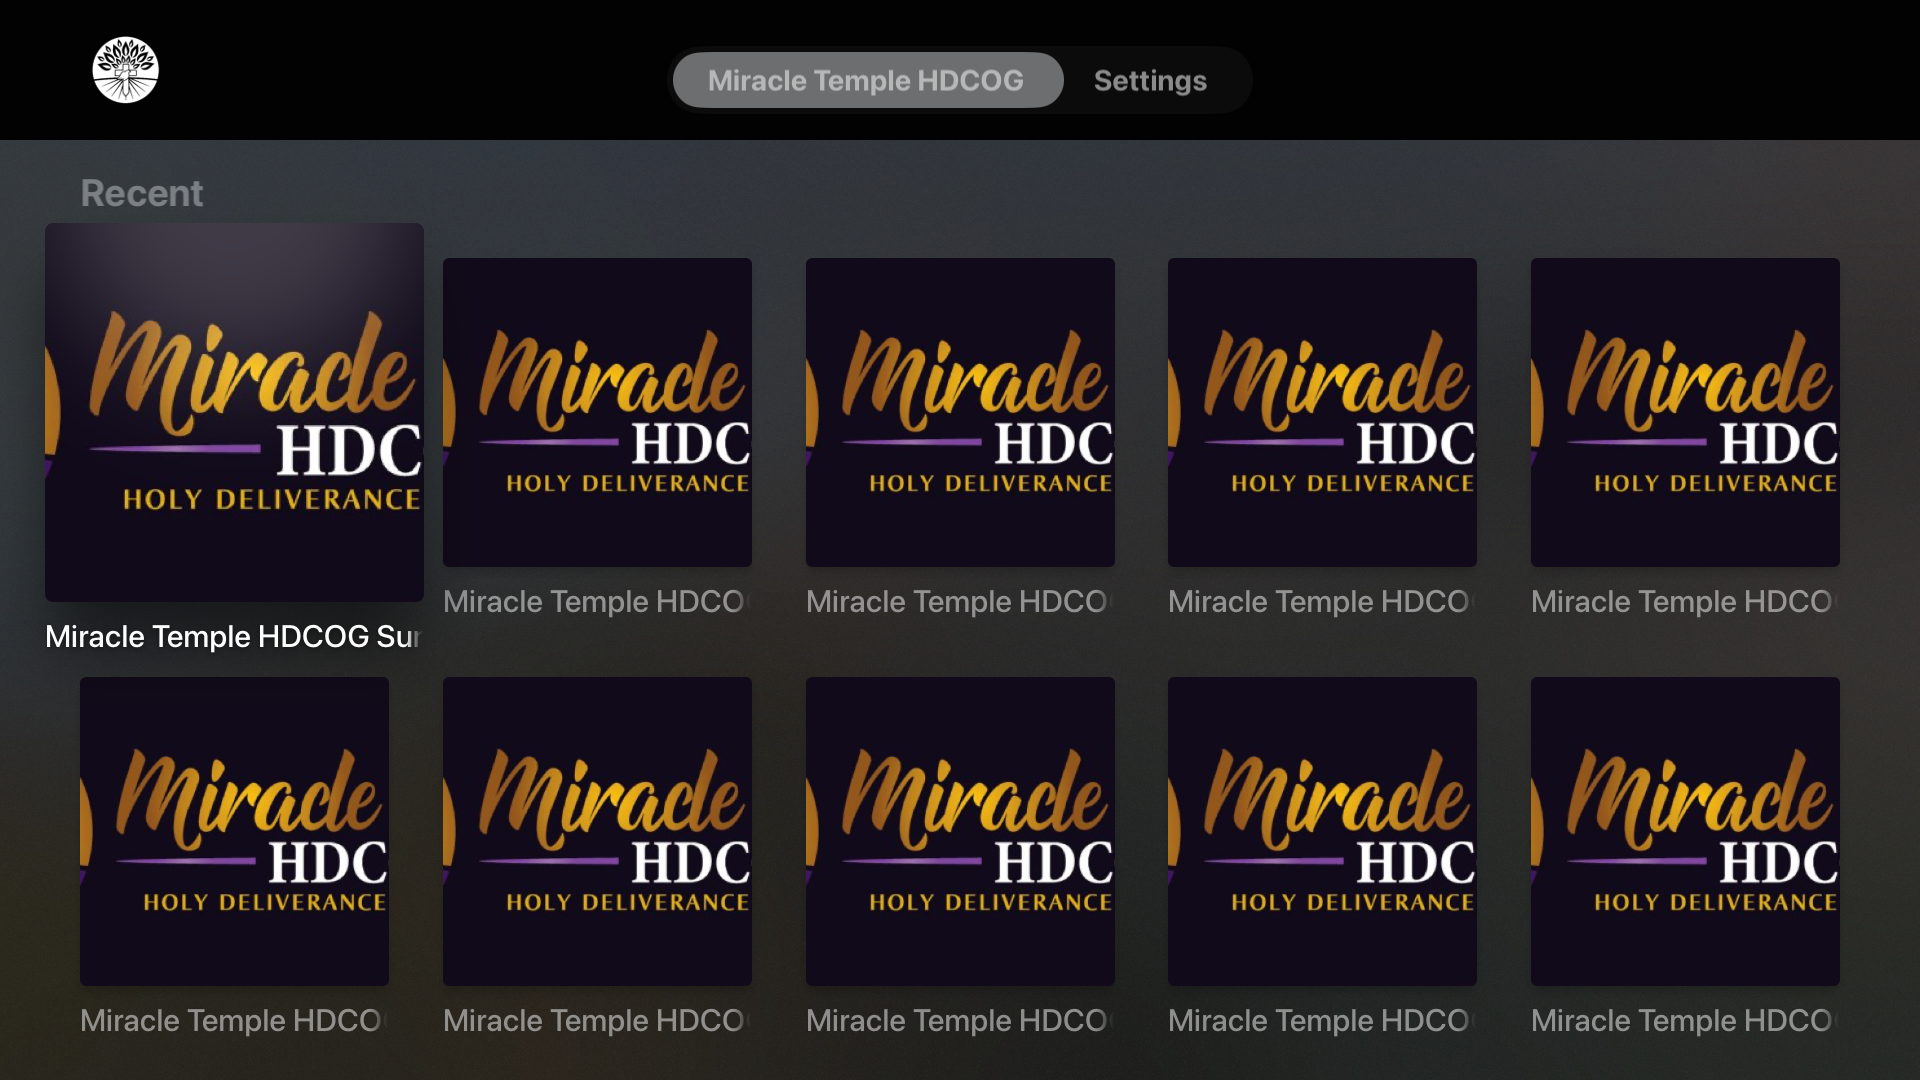Click the Recent section heading
Viewport: 1920px width, 1080px height.
[142, 193]
